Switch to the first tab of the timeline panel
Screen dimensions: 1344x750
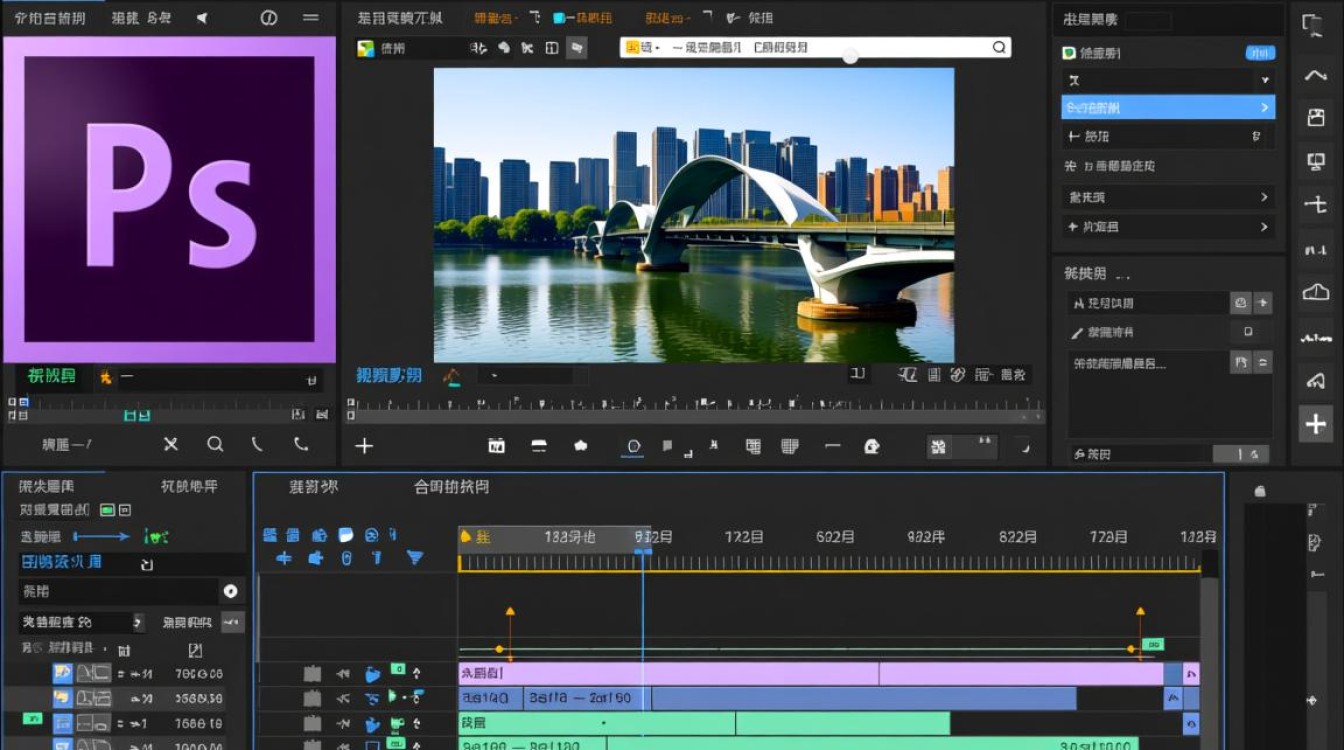pos(314,487)
